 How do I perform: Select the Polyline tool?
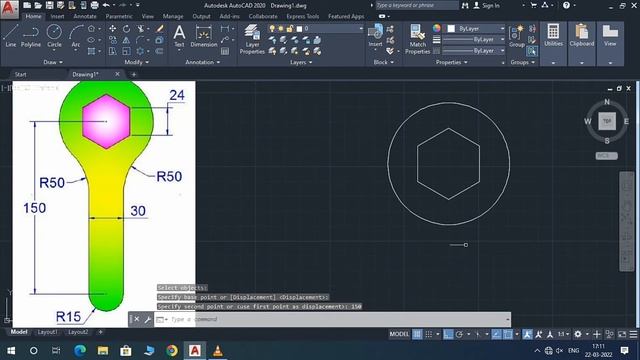click(x=31, y=36)
